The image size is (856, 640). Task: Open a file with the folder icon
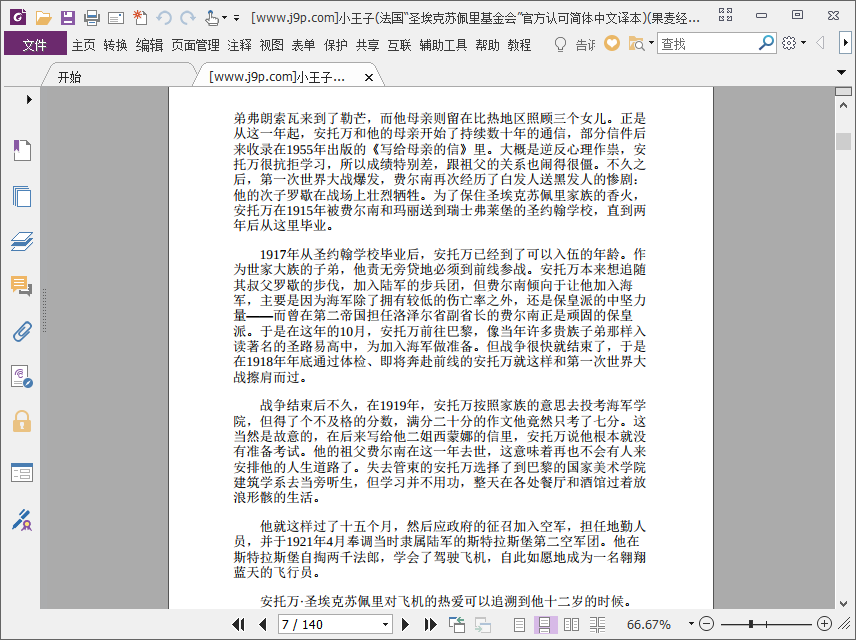point(43,18)
